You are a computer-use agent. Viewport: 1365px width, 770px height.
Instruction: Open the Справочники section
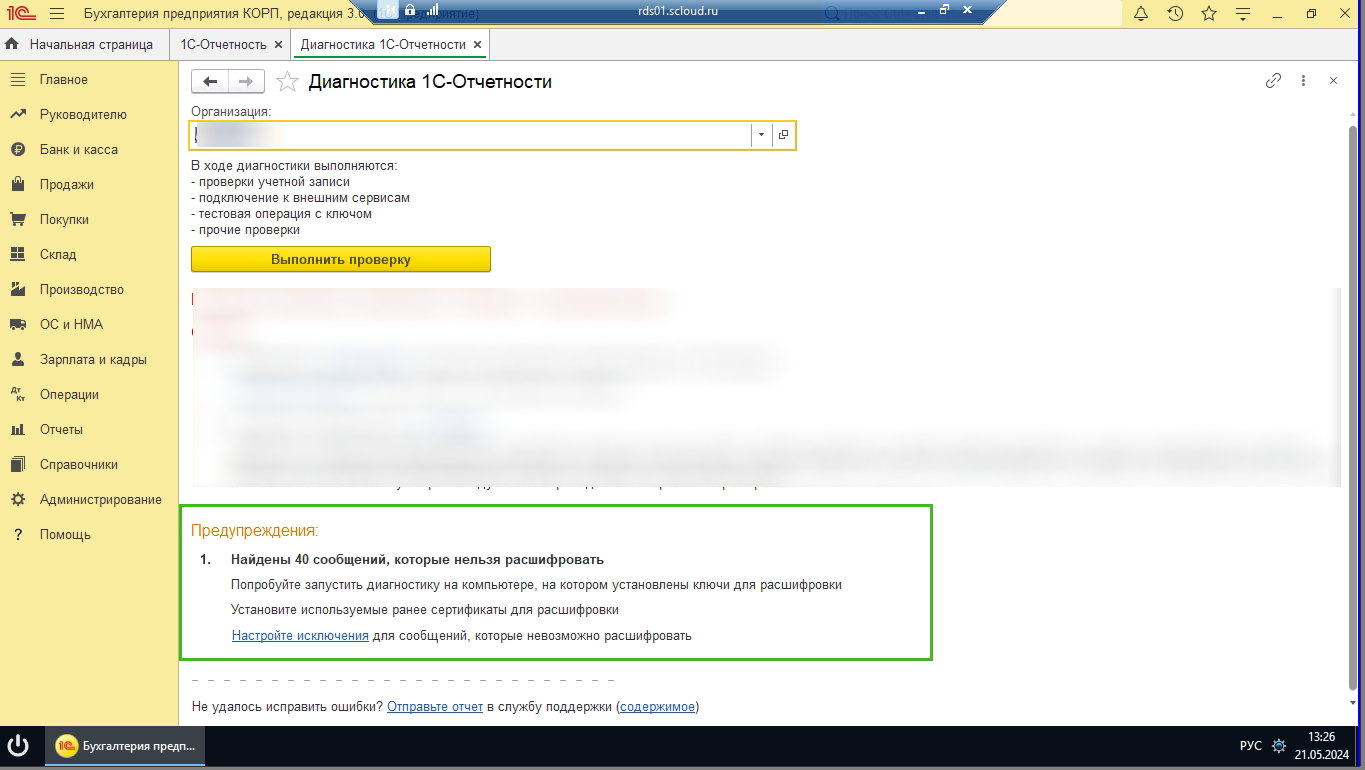coord(89,465)
